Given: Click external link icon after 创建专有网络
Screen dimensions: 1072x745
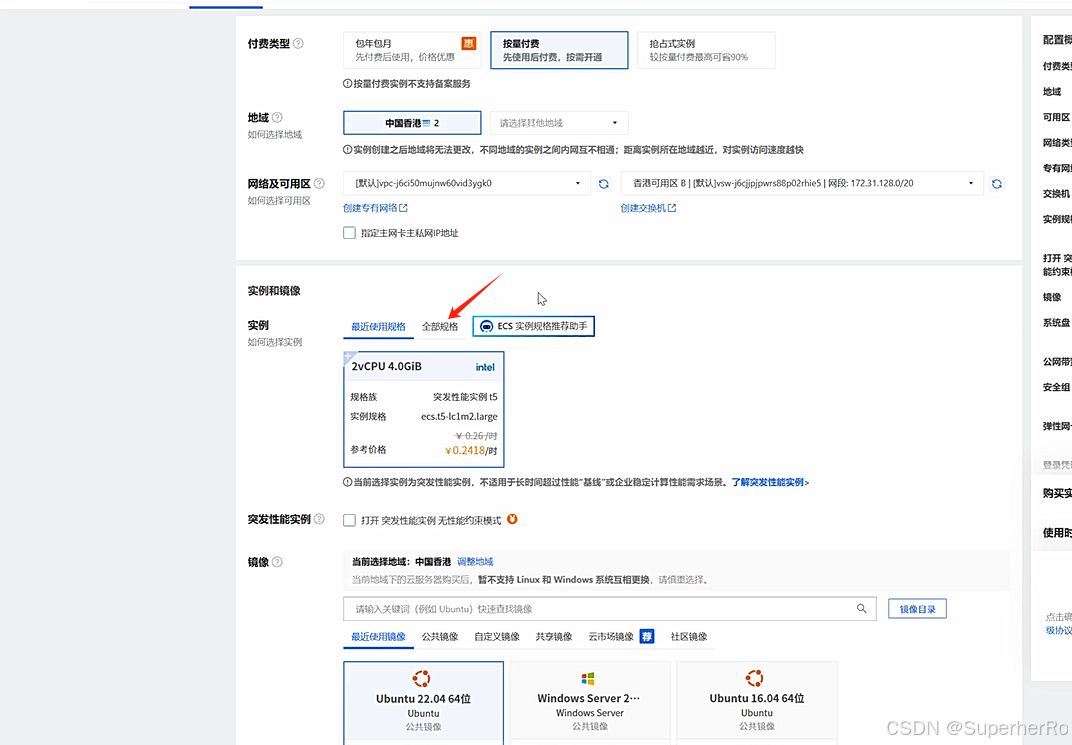Looking at the screenshot, I should point(403,208).
